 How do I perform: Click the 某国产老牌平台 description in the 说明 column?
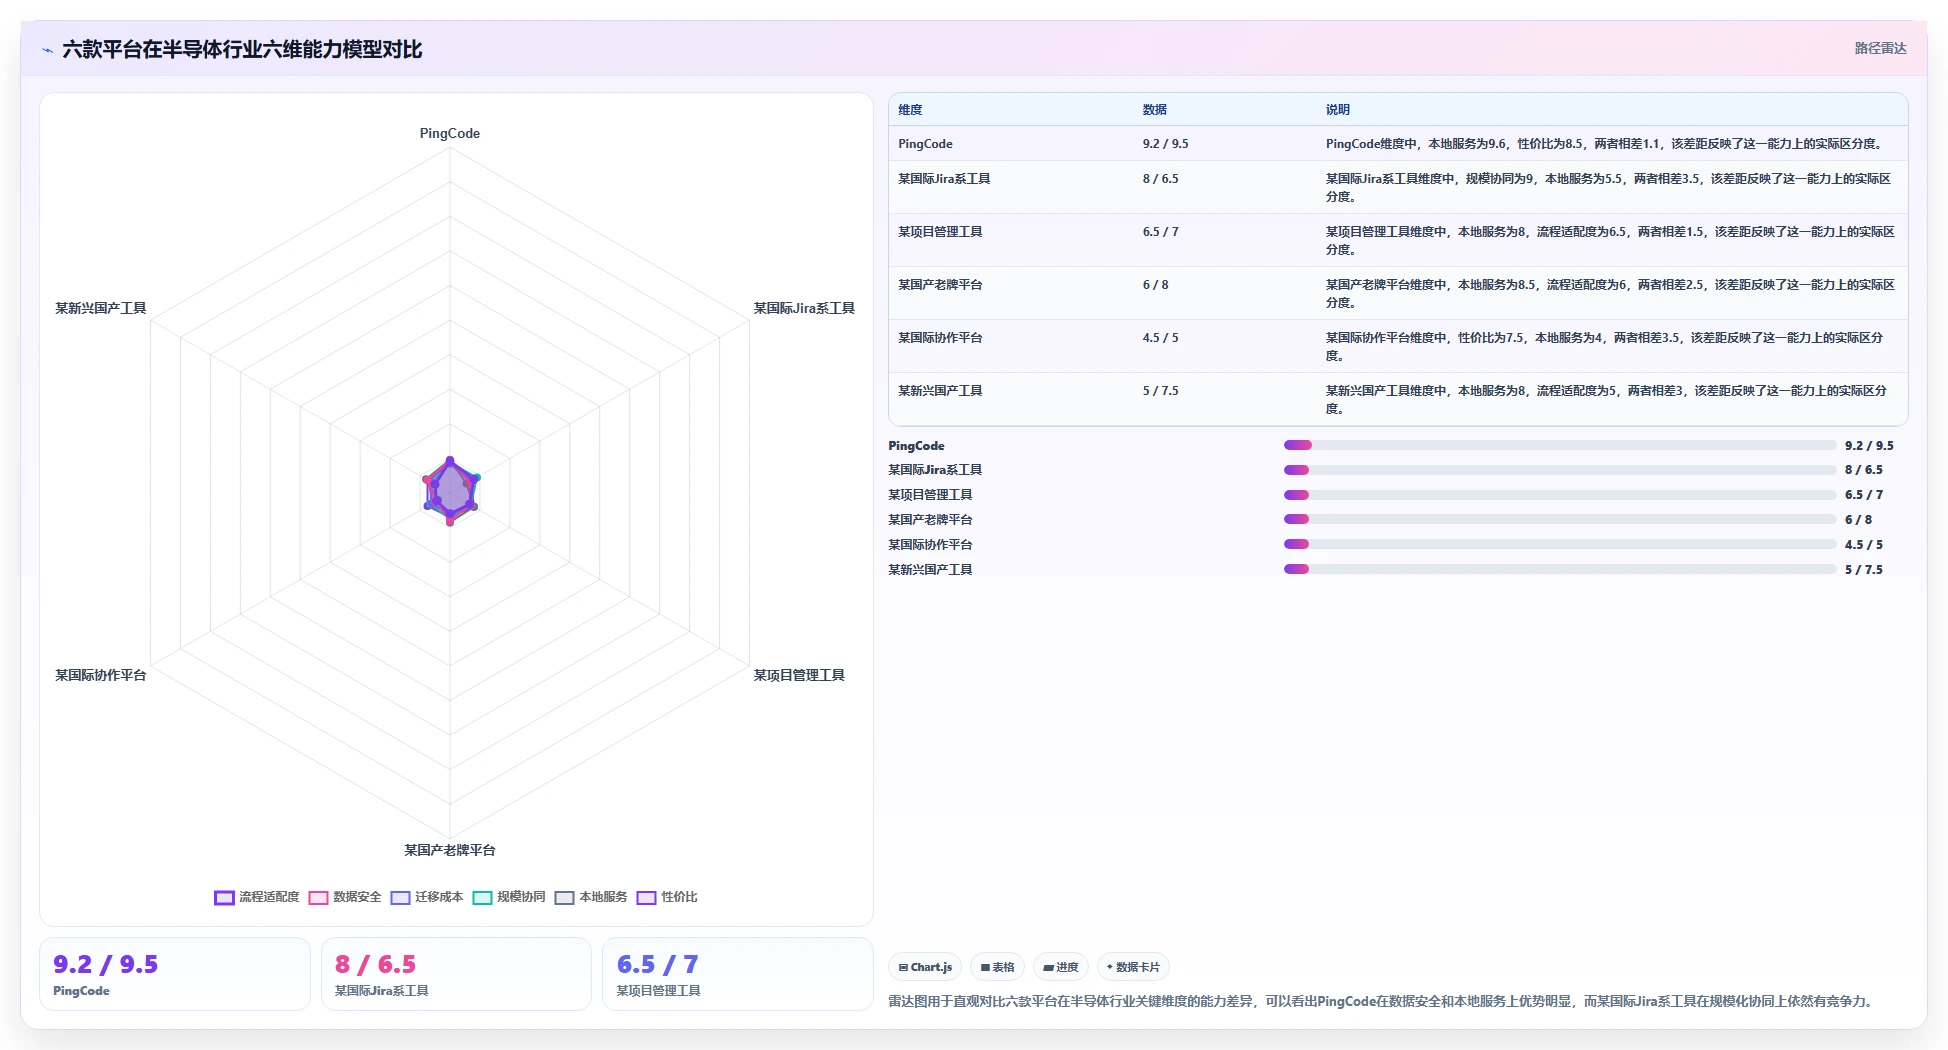(1610, 294)
